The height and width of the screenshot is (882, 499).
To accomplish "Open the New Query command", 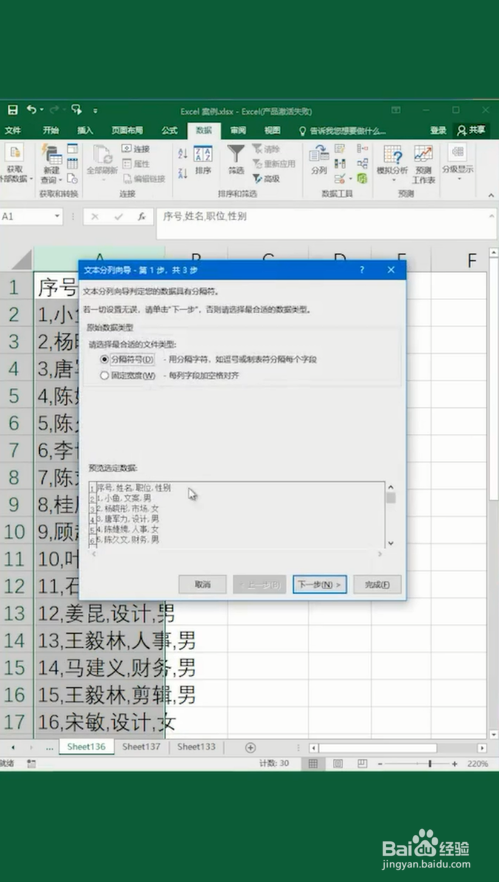I will pyautogui.click(x=51, y=164).
